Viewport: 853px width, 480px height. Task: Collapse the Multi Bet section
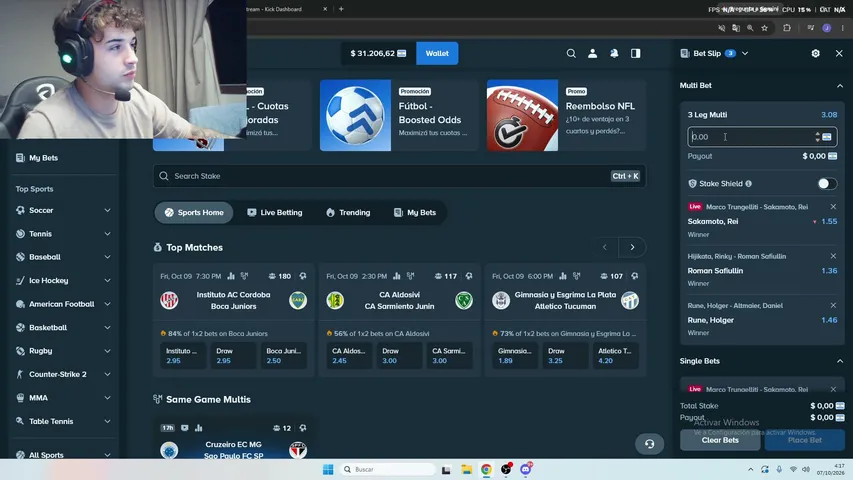pos(839,85)
